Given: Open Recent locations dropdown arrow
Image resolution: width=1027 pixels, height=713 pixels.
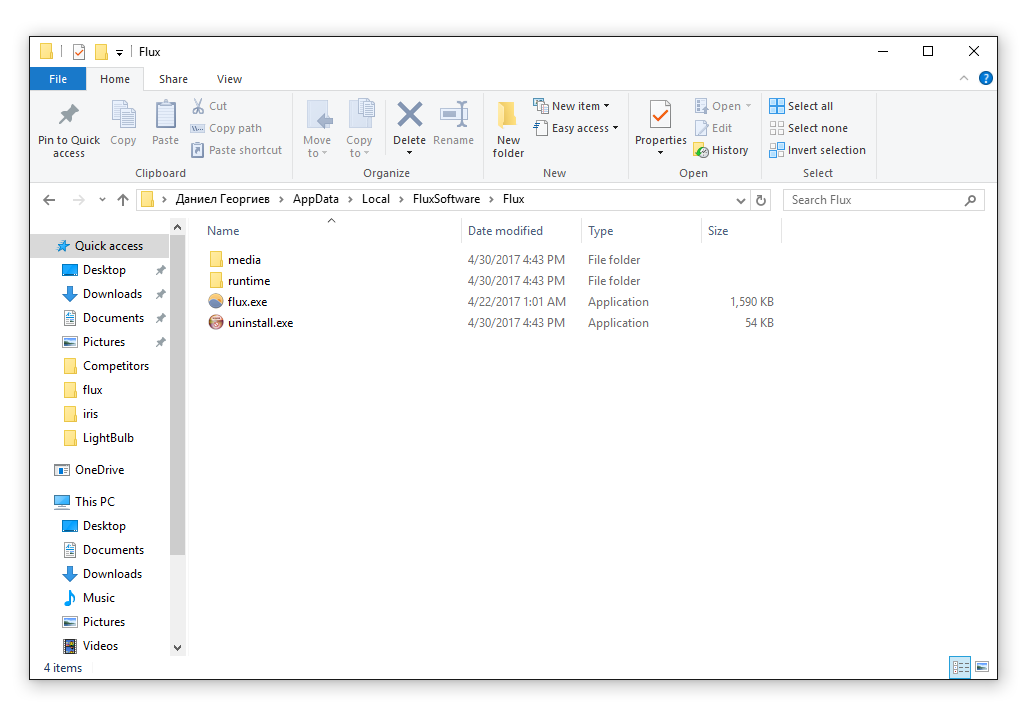Looking at the screenshot, I should point(102,200).
